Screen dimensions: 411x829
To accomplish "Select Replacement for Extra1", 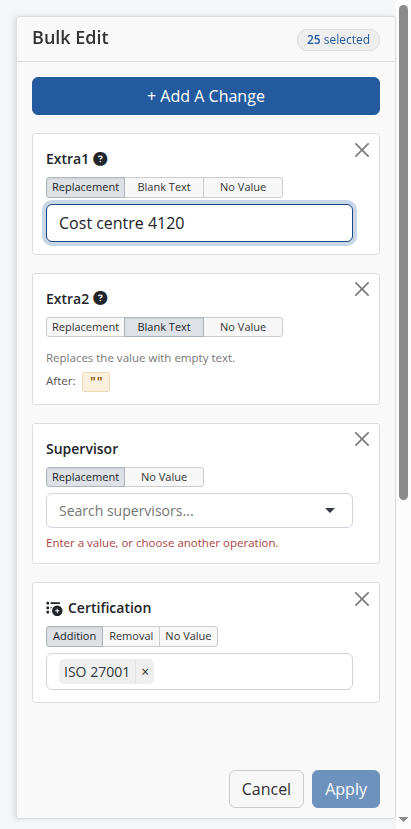I will point(86,187).
